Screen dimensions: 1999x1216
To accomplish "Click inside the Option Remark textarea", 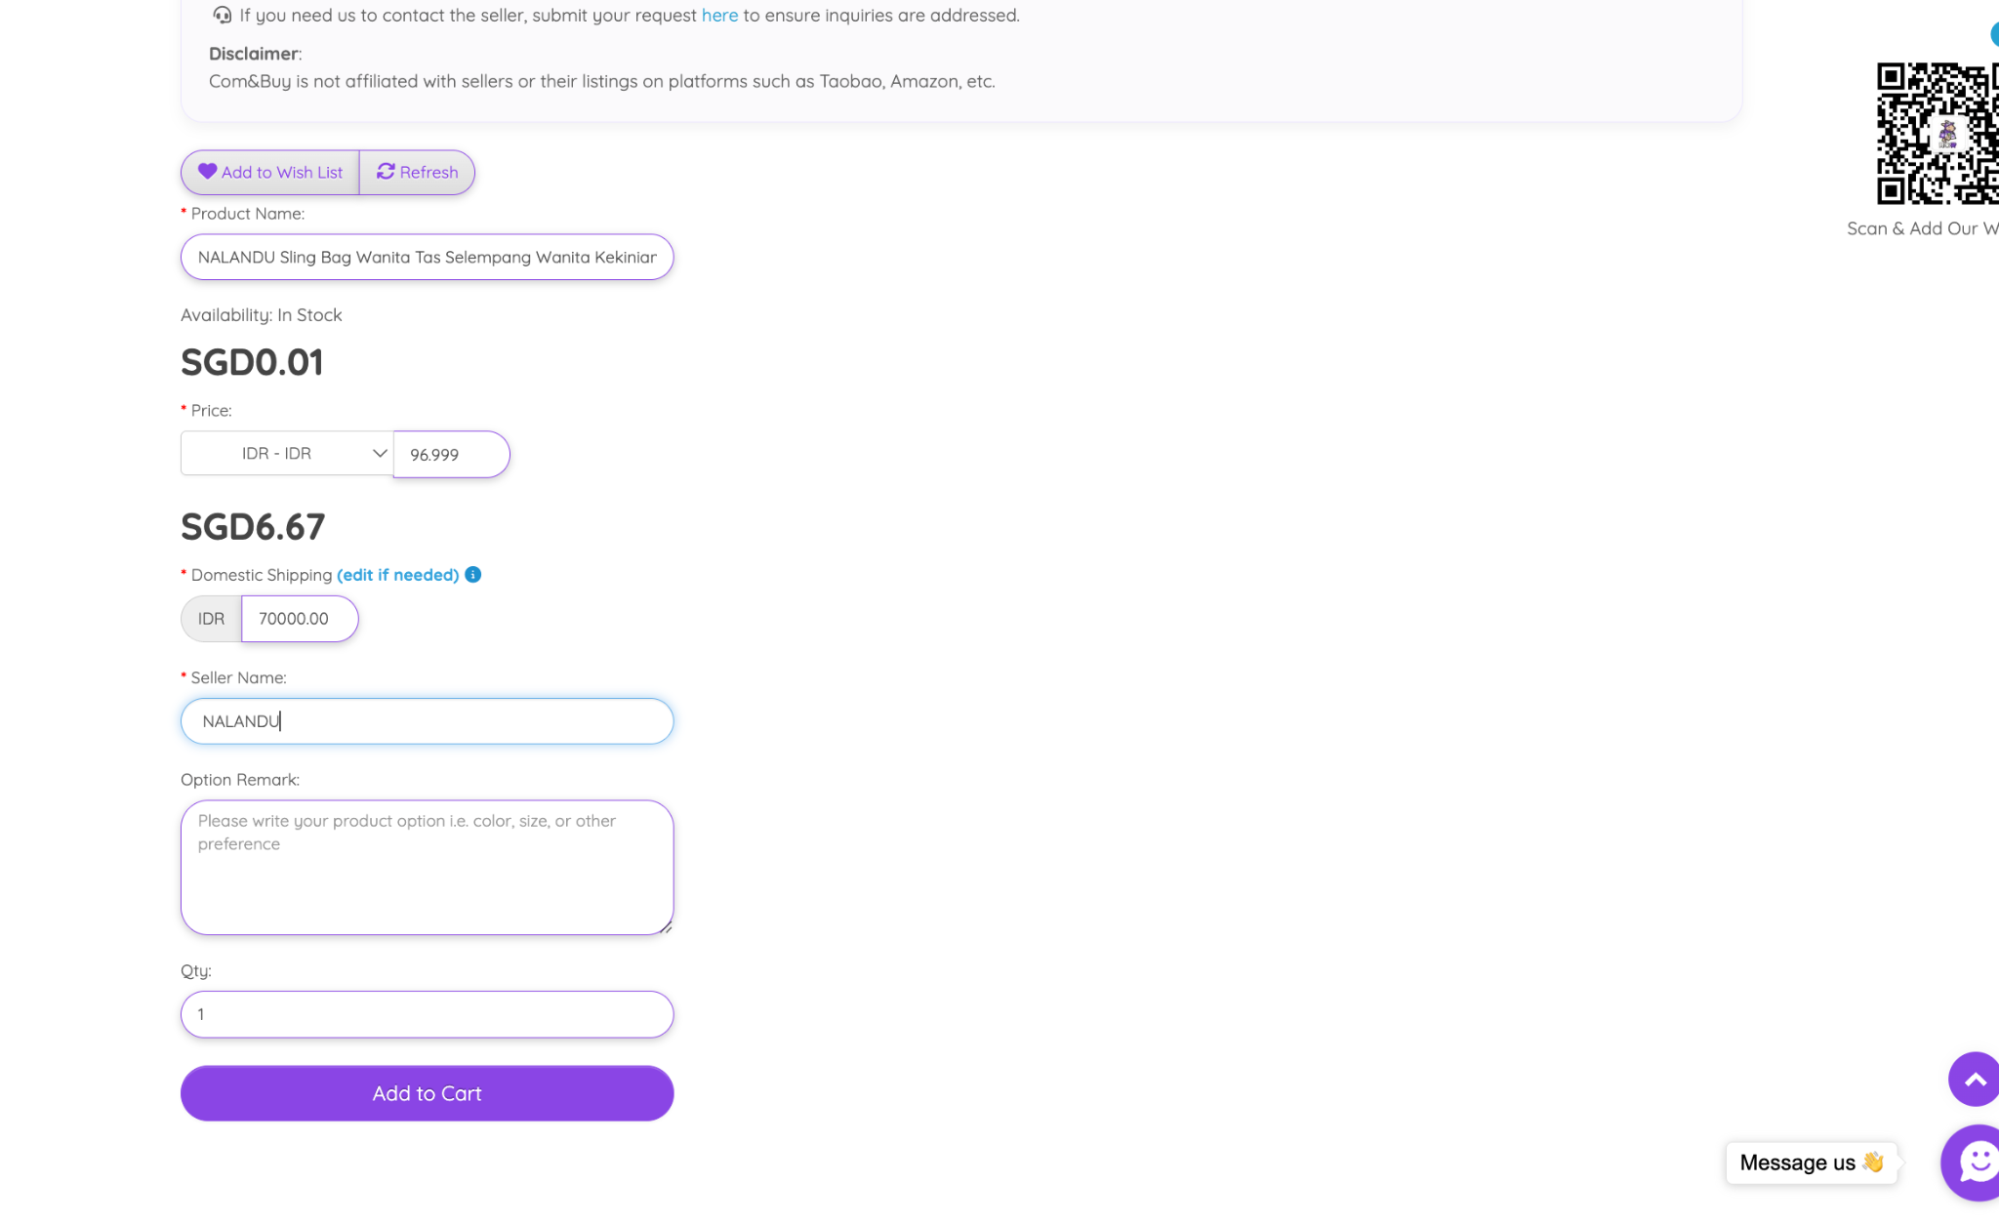I will tap(427, 867).
